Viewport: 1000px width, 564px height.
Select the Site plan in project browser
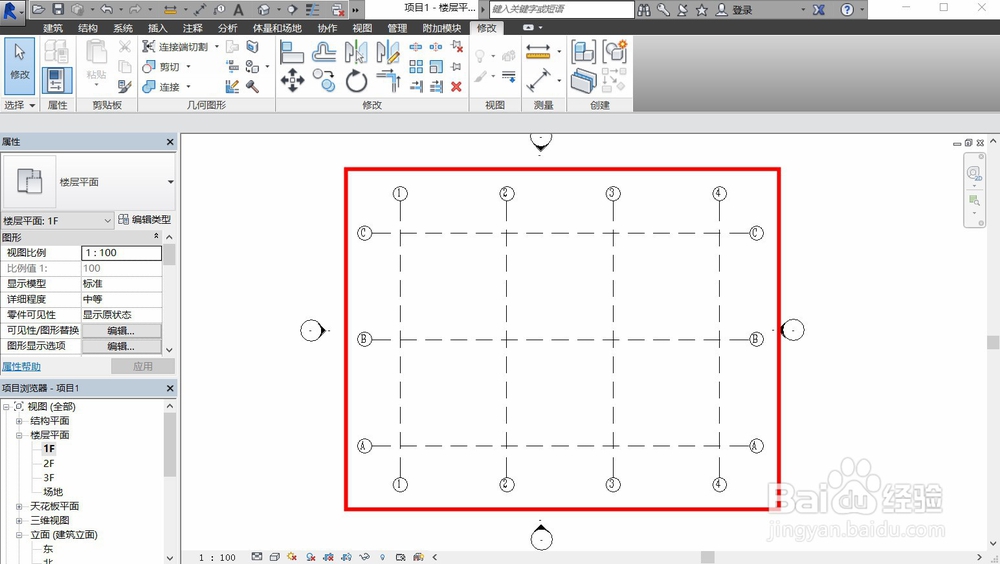pos(53,492)
